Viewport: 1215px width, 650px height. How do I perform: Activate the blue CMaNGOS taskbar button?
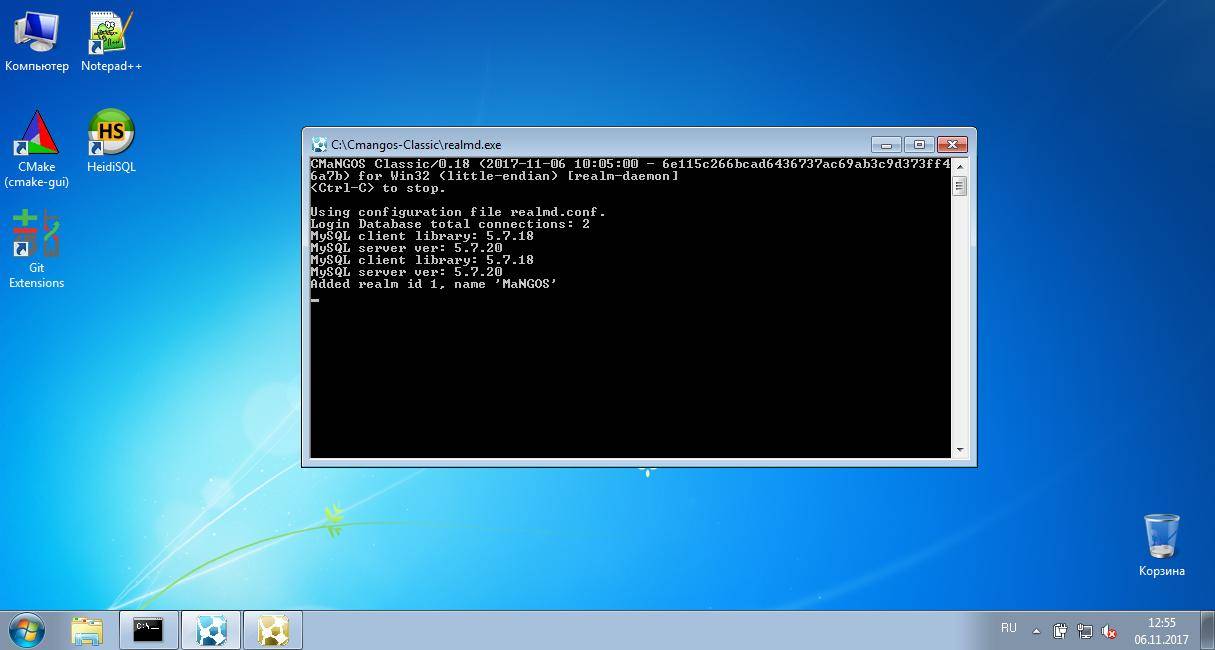pos(211,630)
